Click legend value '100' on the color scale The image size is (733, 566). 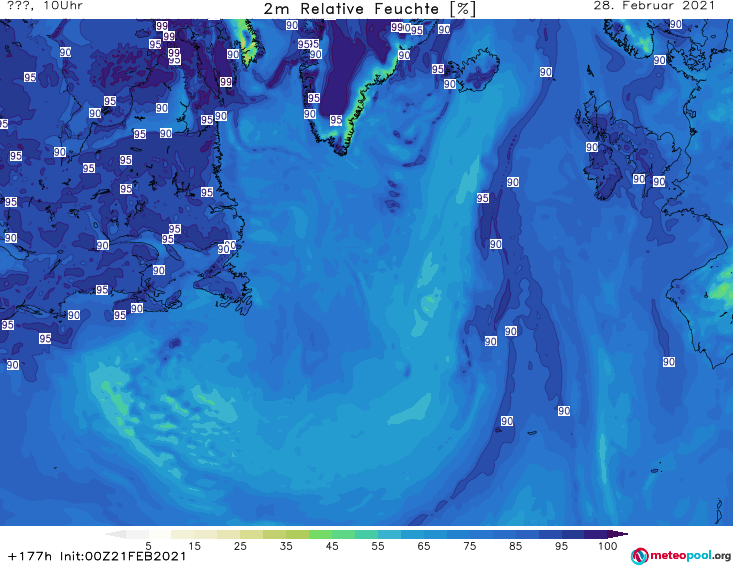point(607,546)
